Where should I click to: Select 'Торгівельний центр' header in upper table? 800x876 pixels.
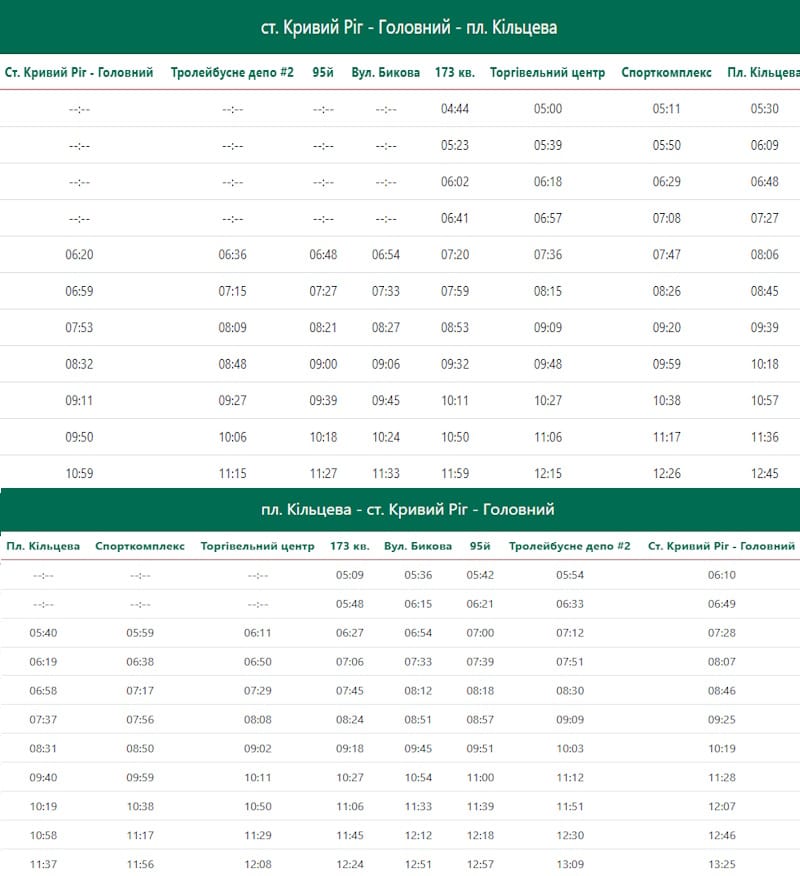tap(547, 73)
